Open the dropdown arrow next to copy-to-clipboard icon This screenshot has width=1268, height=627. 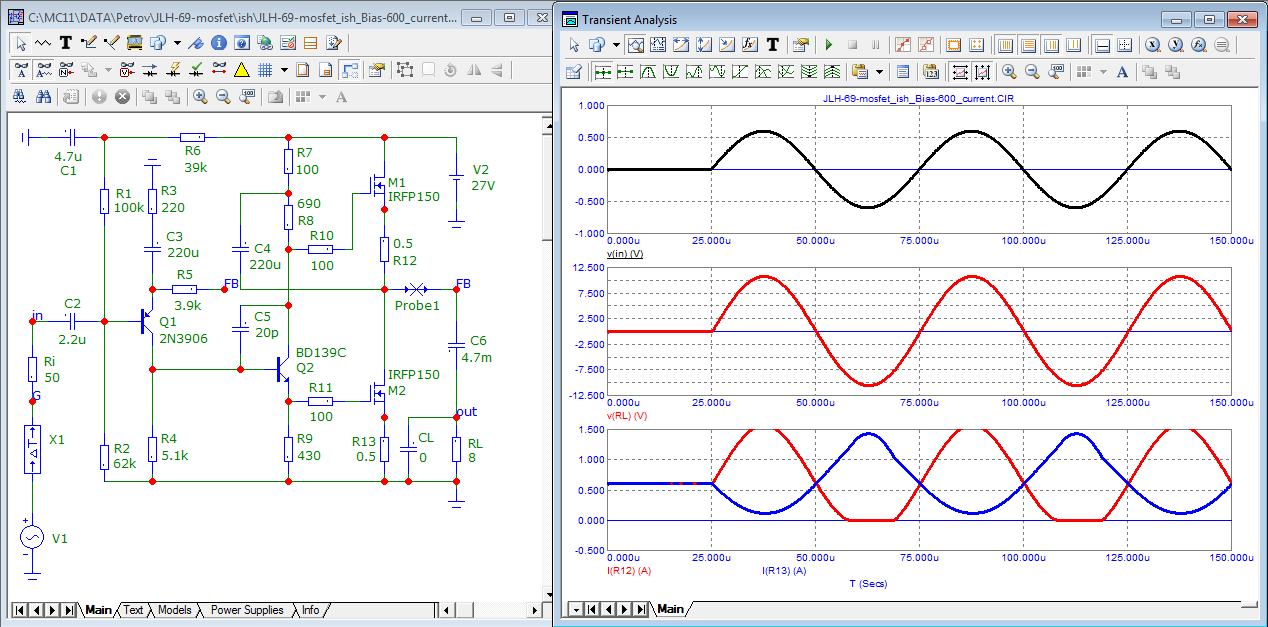click(177, 43)
